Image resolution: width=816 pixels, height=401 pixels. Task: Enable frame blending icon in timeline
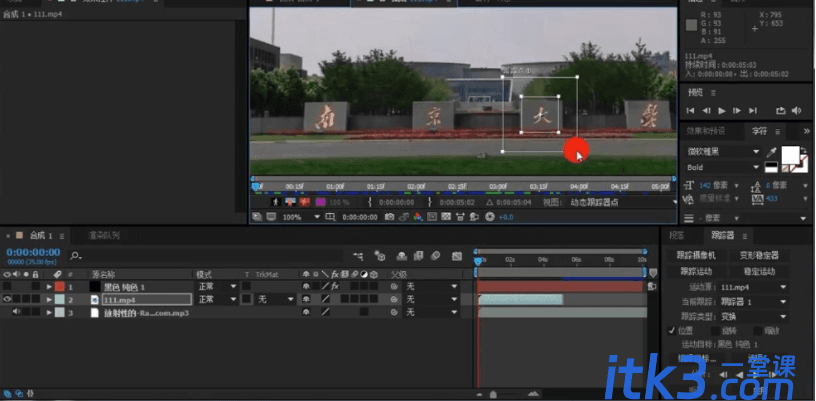click(418, 256)
